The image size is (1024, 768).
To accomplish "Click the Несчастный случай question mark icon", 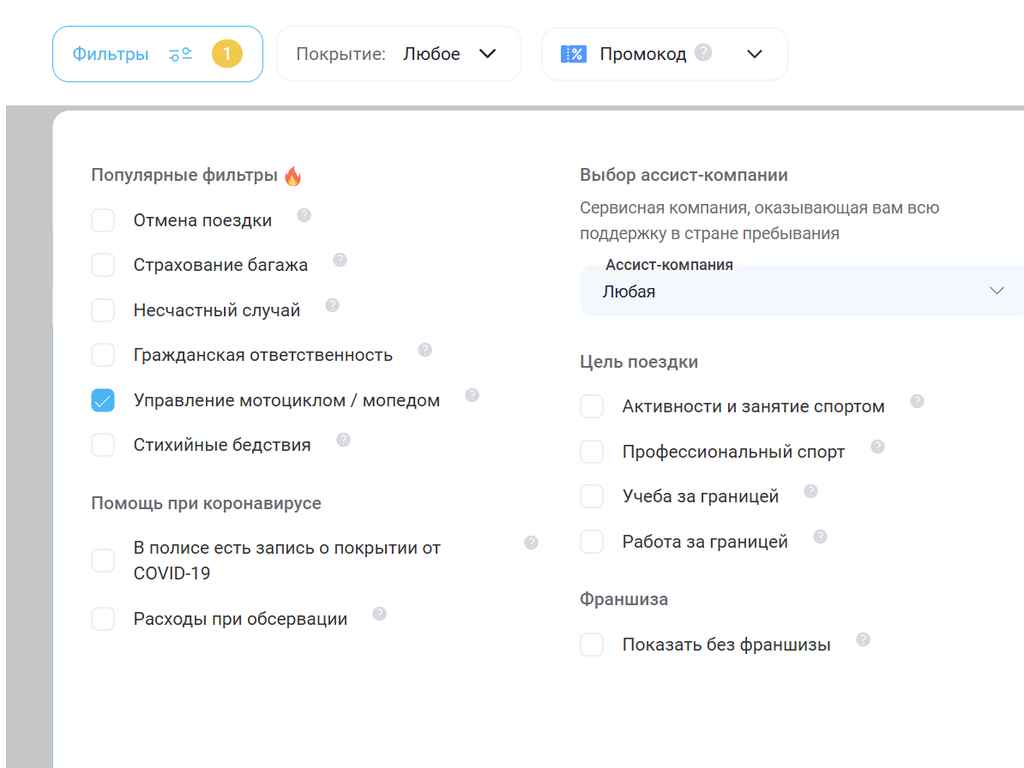I will 332,305.
